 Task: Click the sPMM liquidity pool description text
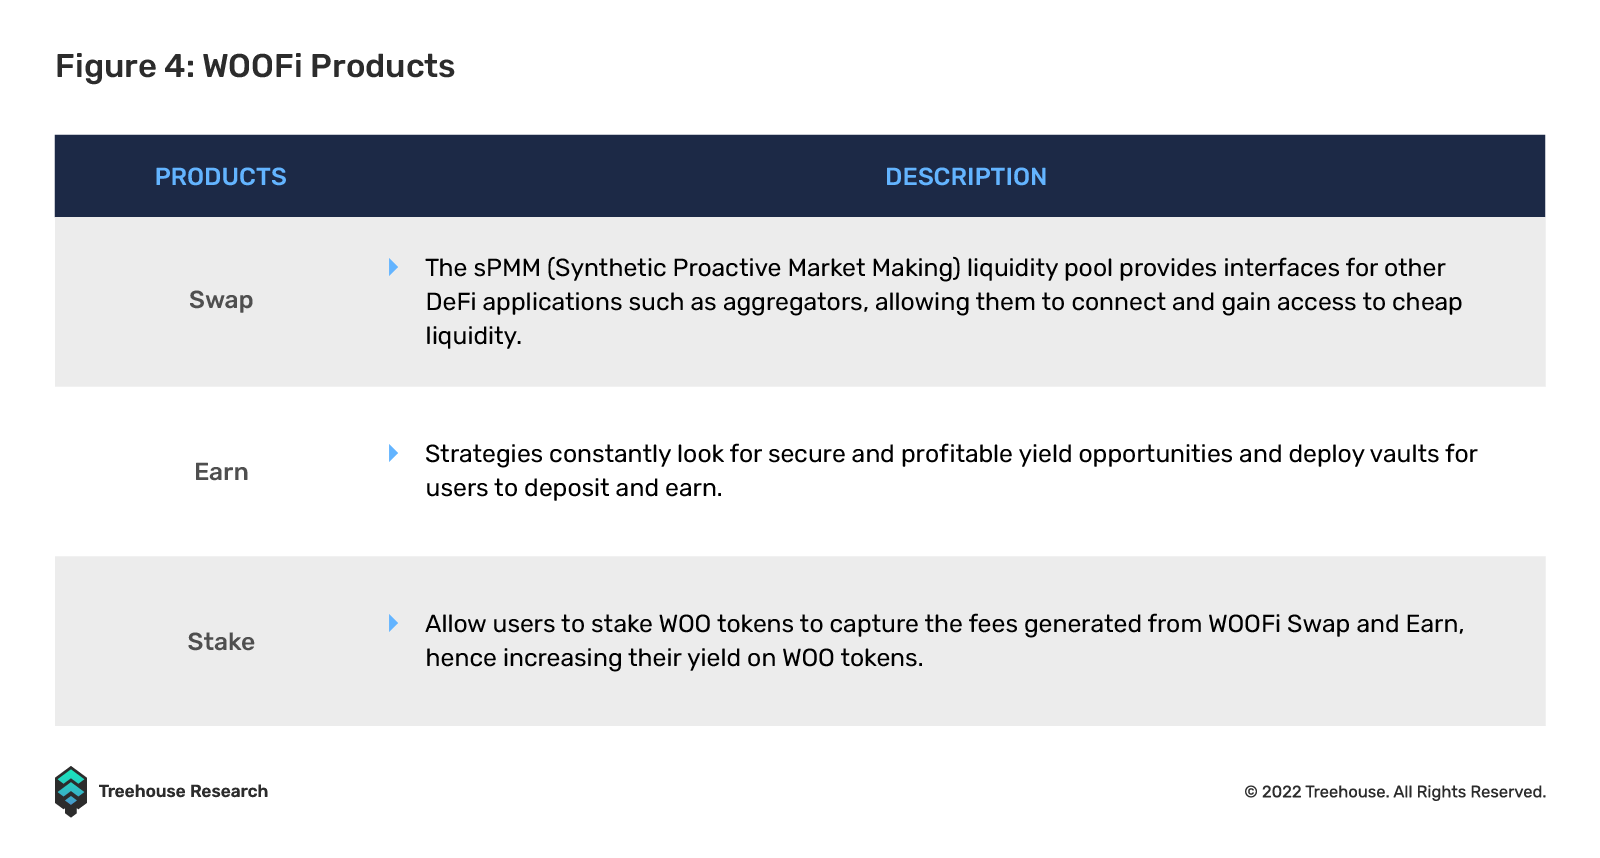click(944, 302)
